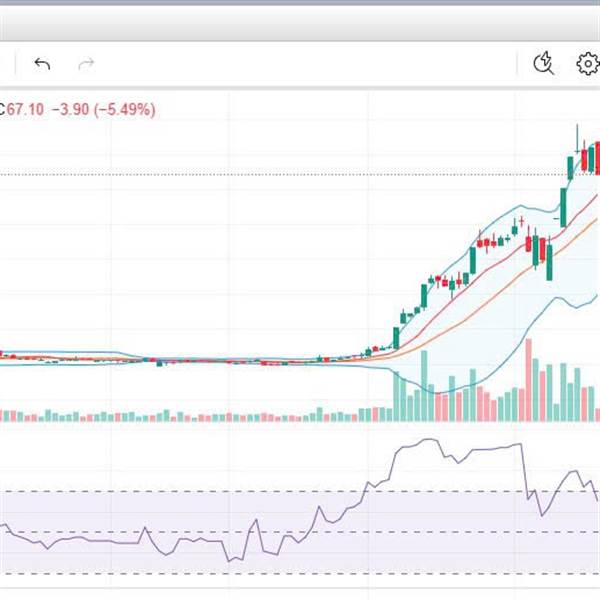Click the middle dashed RSI level line
Viewport: 600px width, 600px height.
300,532
